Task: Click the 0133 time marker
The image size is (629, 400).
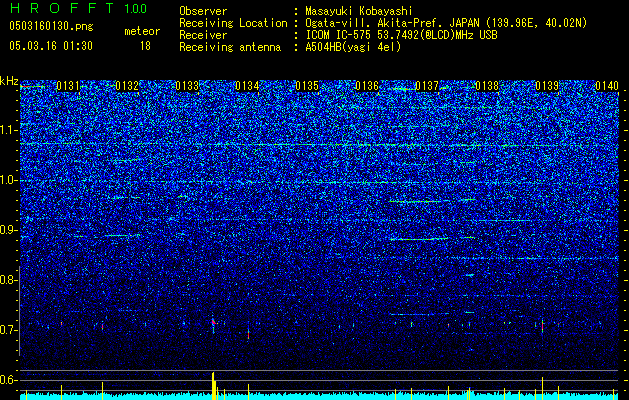Action: click(x=187, y=86)
